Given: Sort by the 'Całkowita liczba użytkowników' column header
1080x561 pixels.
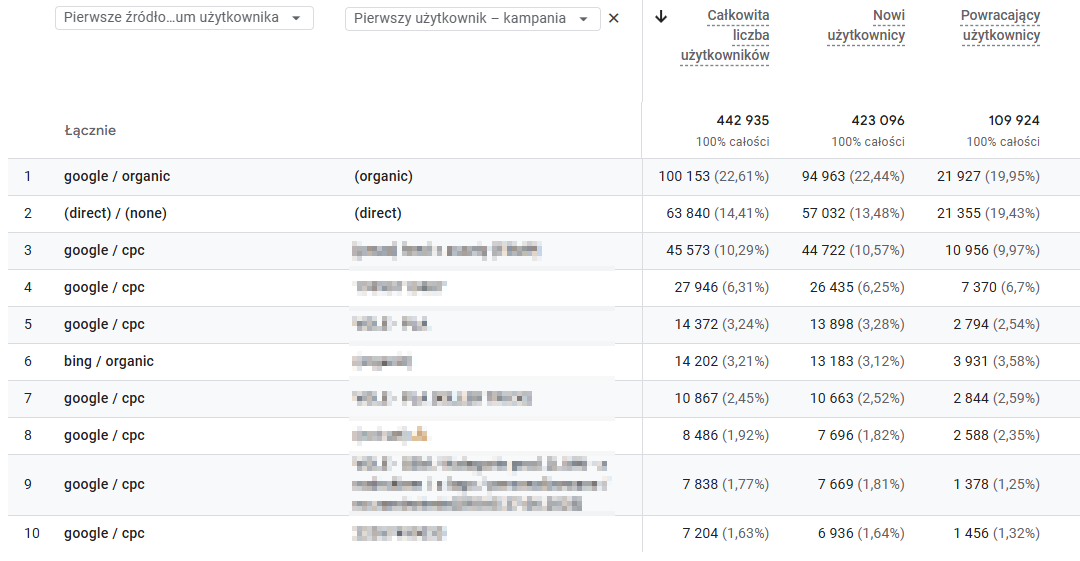Looking at the screenshot, I should click(725, 35).
